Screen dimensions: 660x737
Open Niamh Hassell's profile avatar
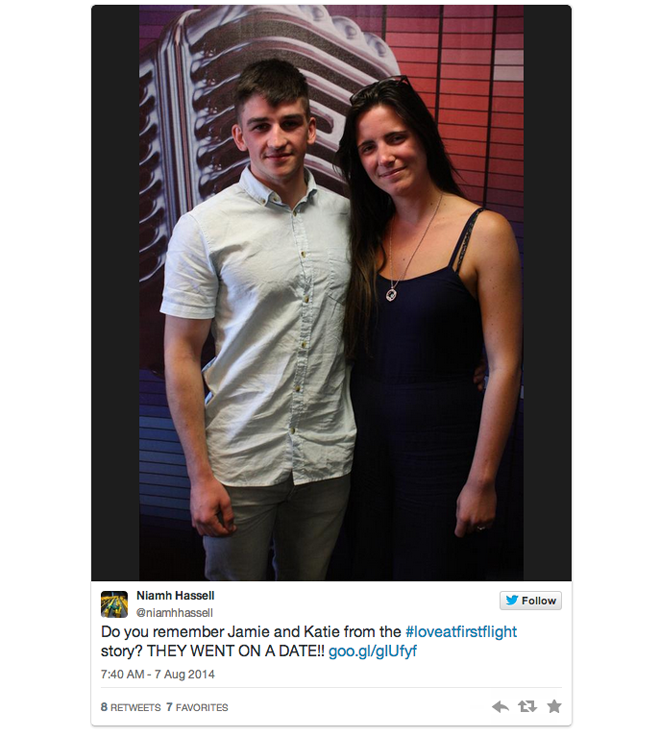(x=114, y=604)
